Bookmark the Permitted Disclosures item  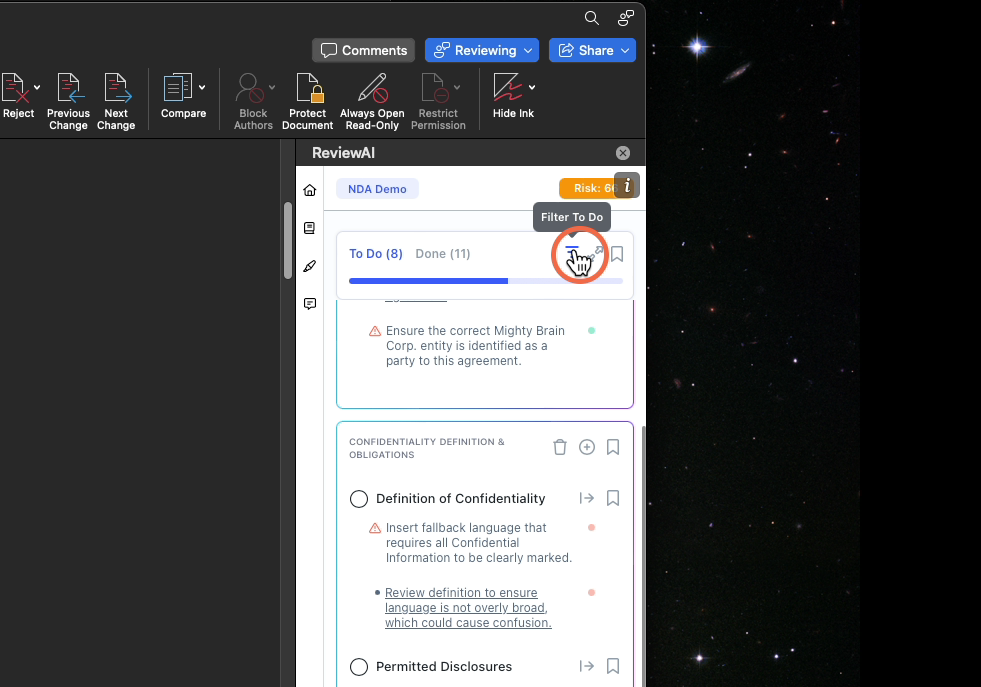pyautogui.click(x=613, y=666)
